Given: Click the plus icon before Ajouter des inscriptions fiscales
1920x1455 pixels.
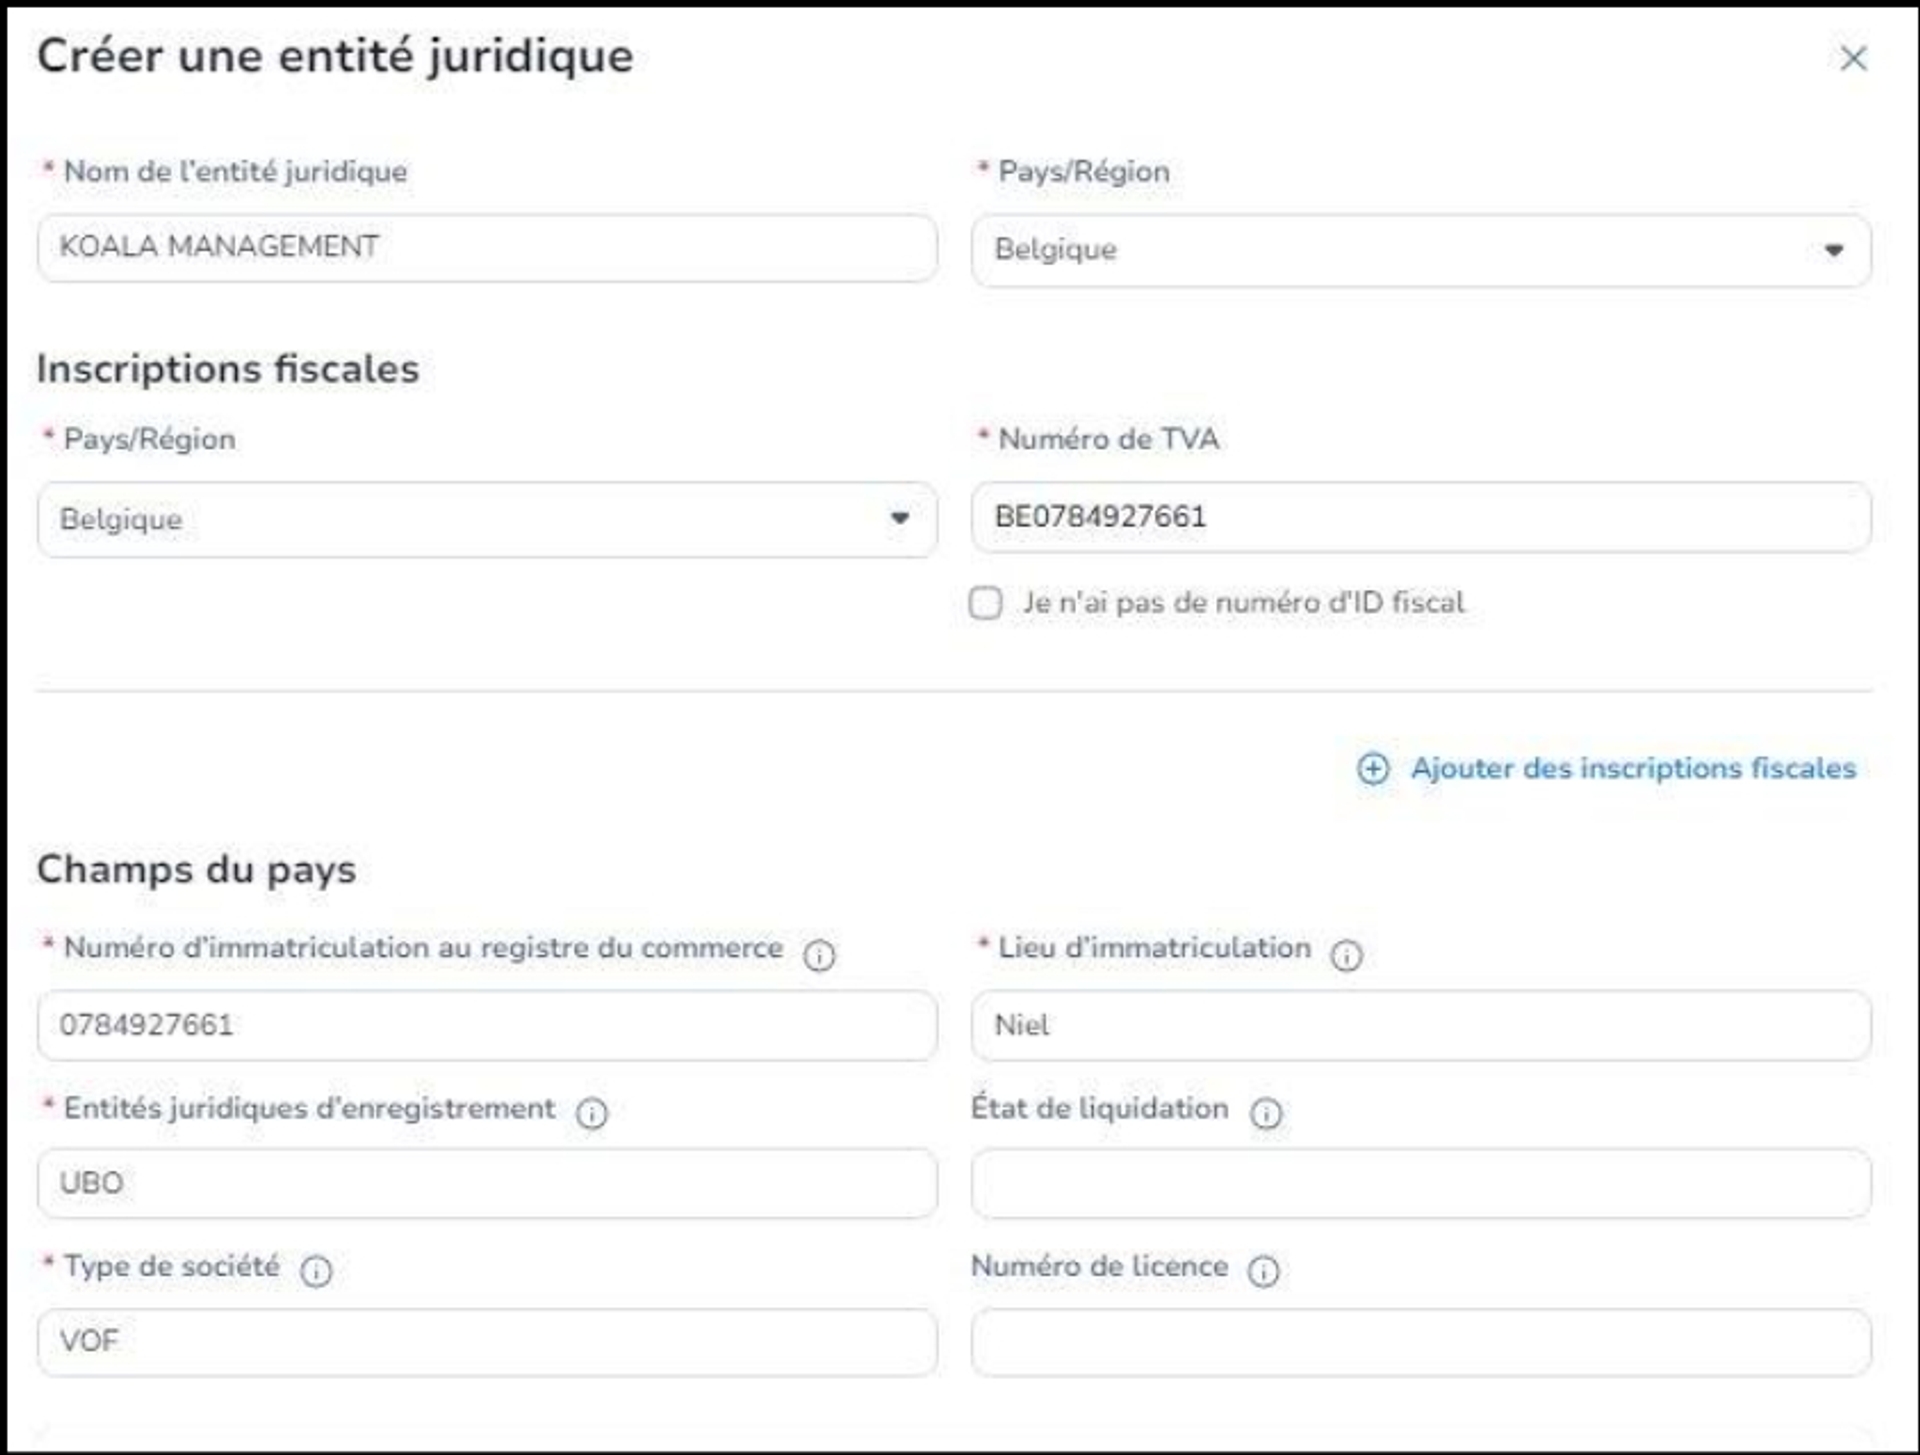Looking at the screenshot, I should [x=1374, y=770].
